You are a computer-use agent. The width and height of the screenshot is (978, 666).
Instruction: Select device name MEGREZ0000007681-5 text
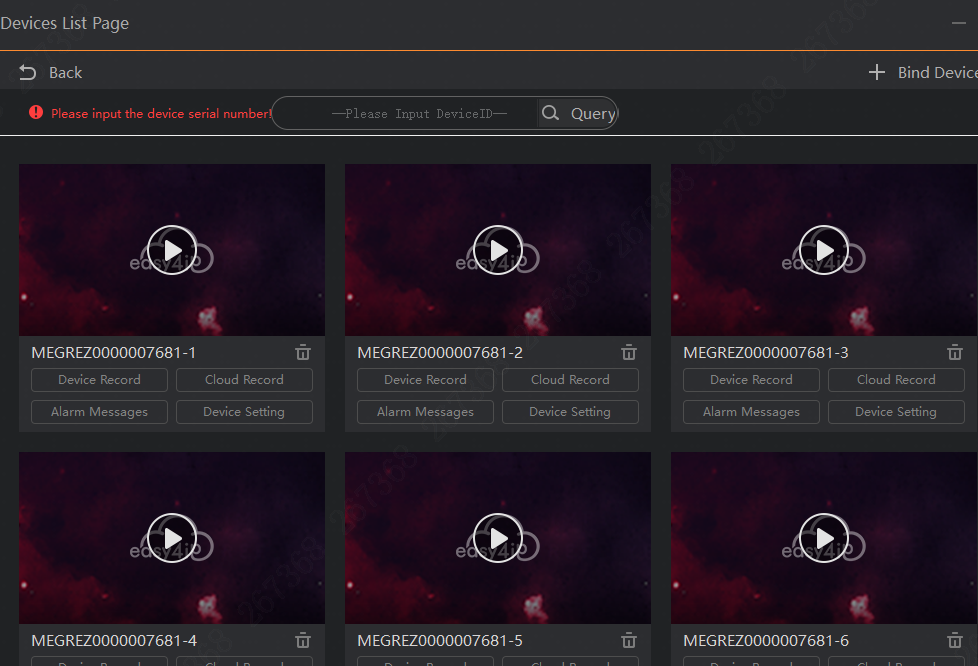440,641
